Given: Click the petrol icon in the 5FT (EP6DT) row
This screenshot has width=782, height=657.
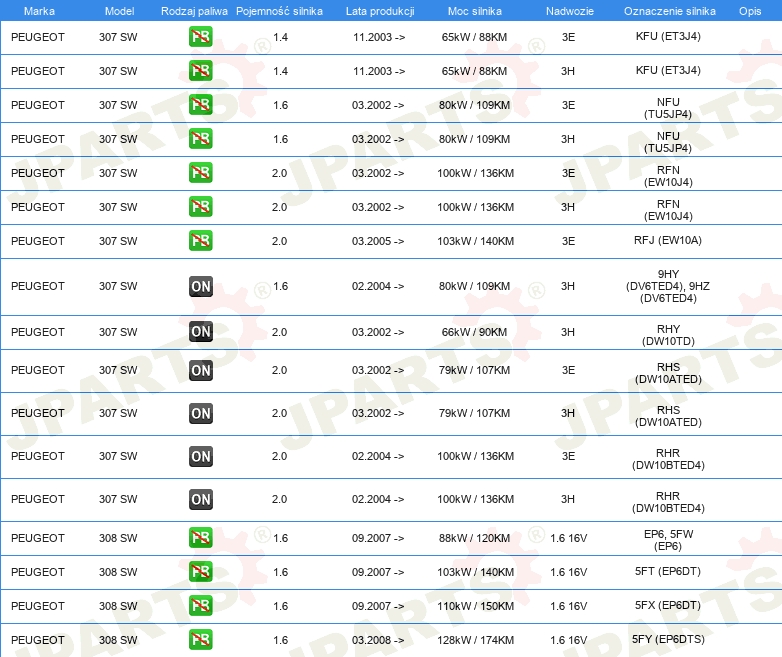Looking at the screenshot, I should point(200,572).
